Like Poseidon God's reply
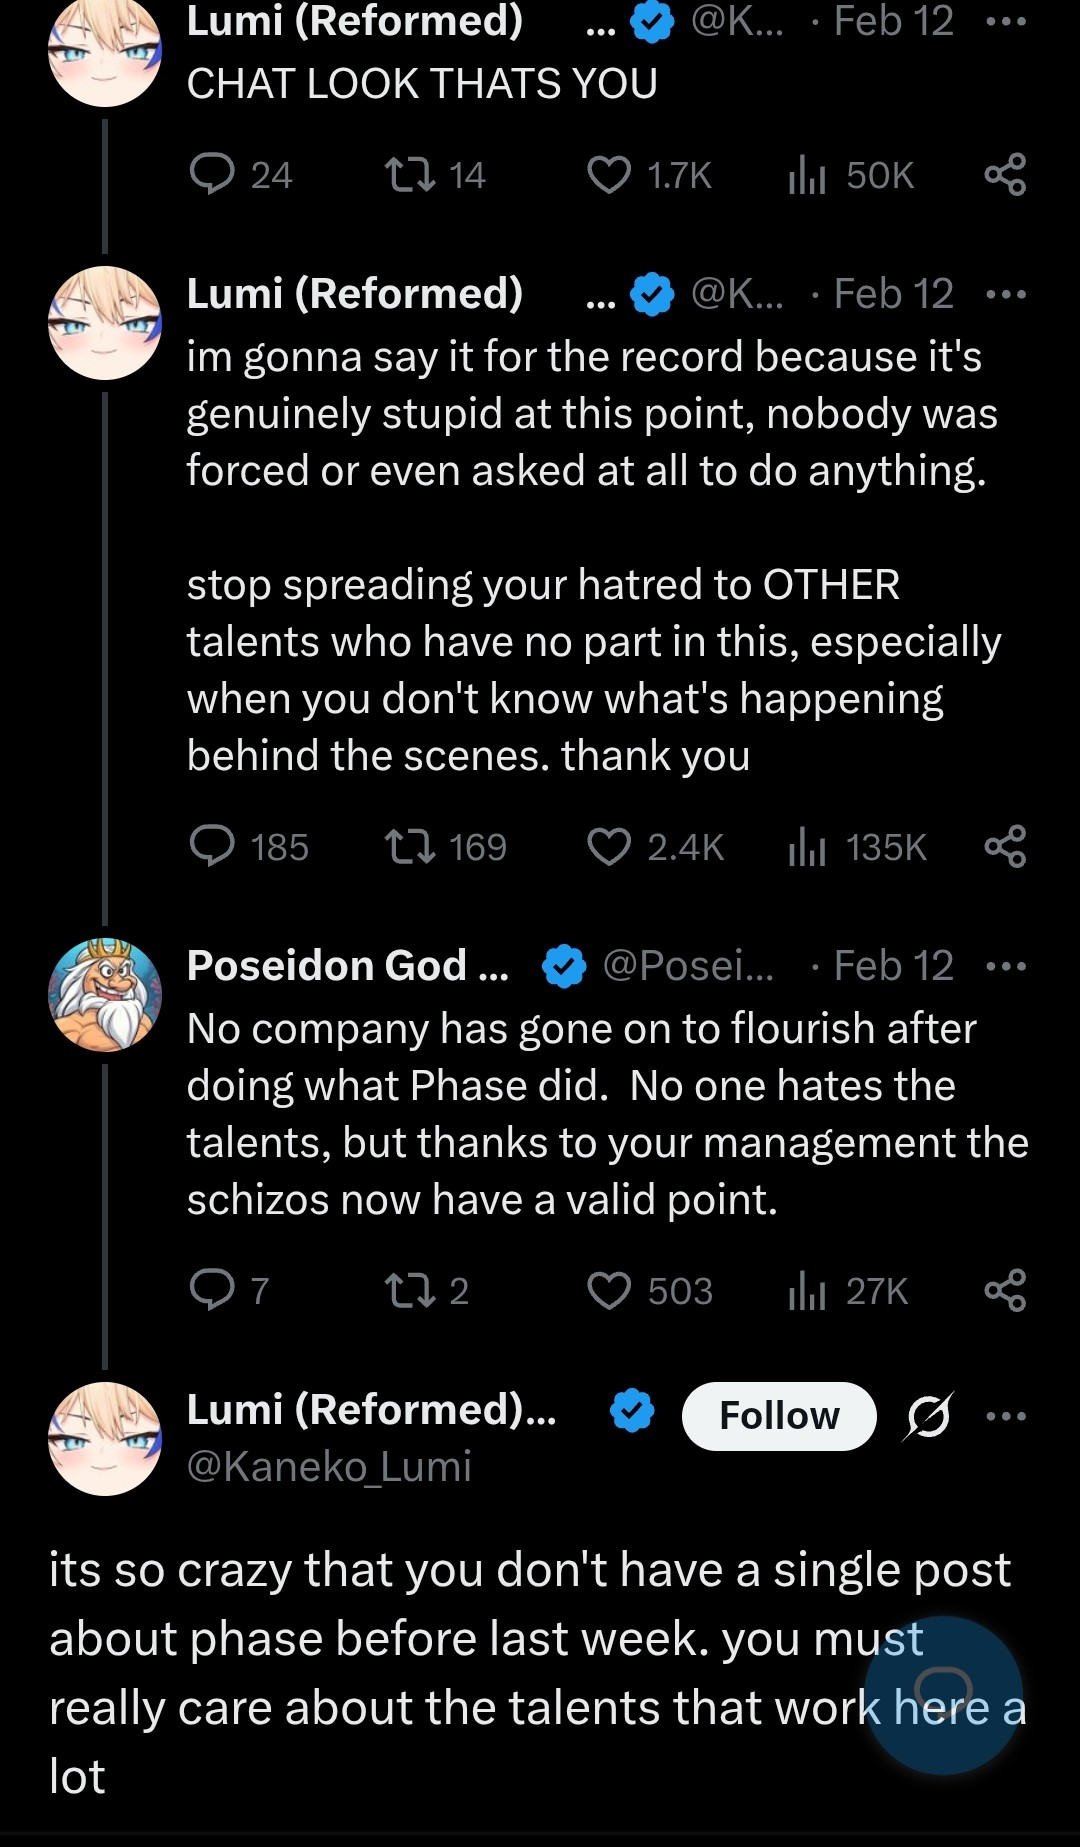 tap(609, 1291)
